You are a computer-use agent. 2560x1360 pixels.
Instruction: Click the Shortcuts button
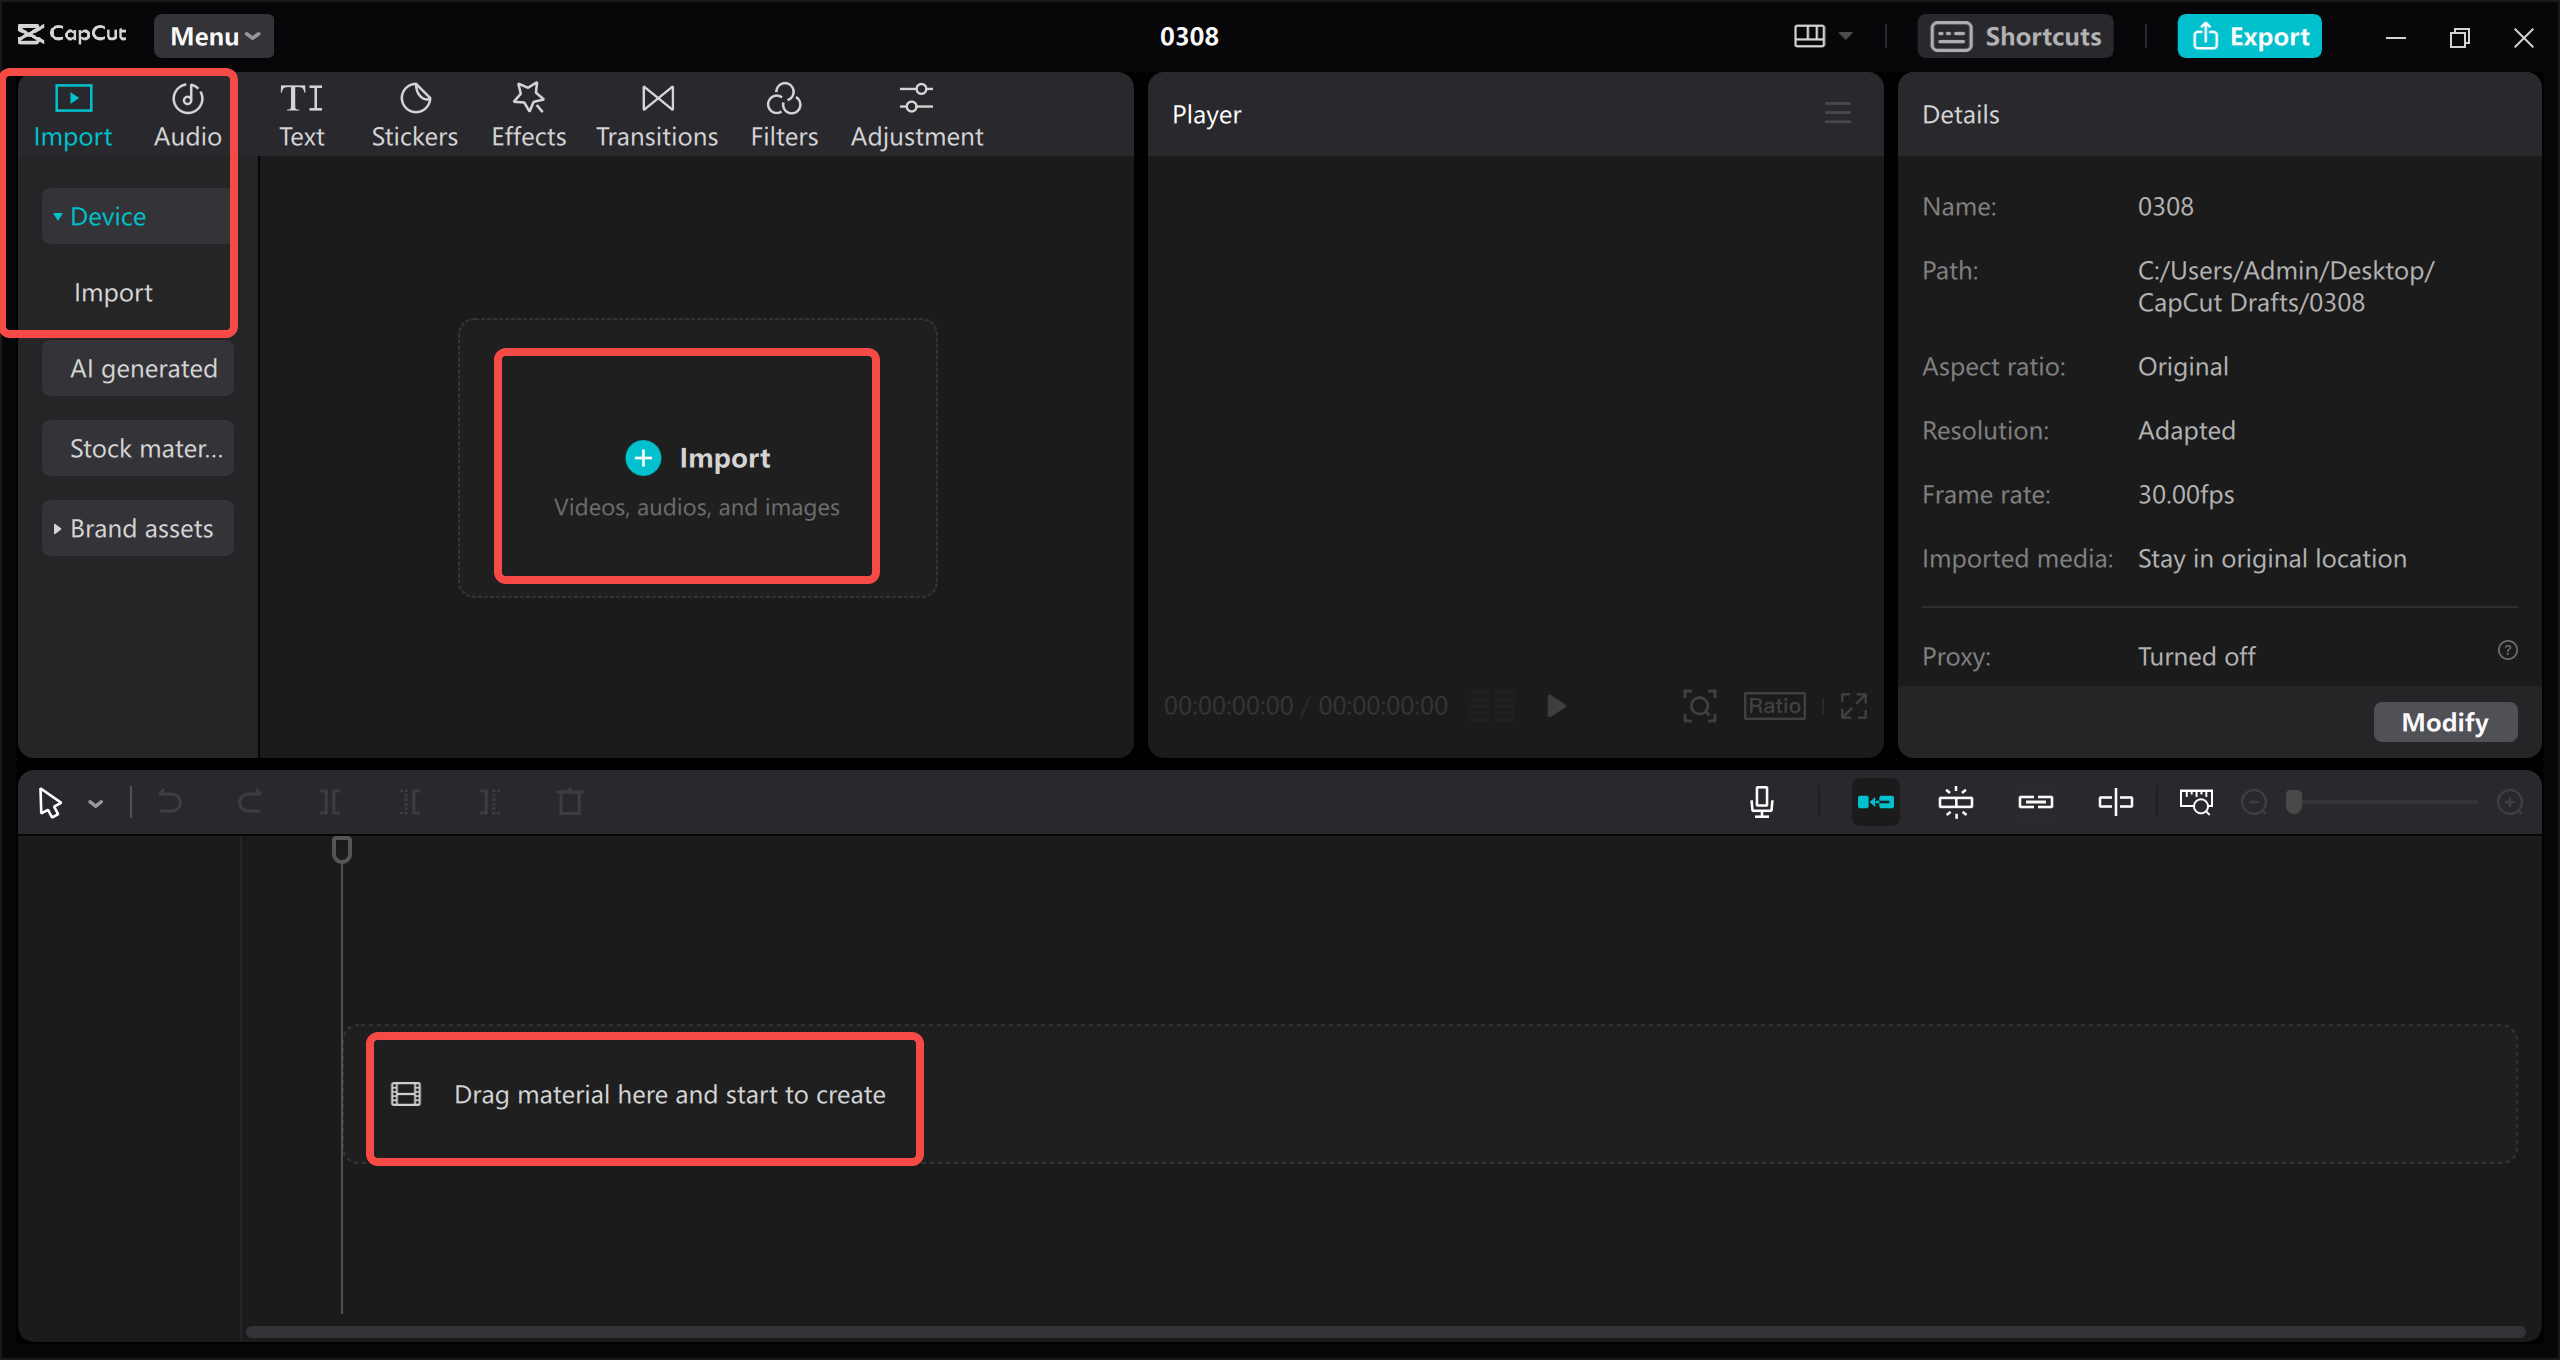point(2015,36)
